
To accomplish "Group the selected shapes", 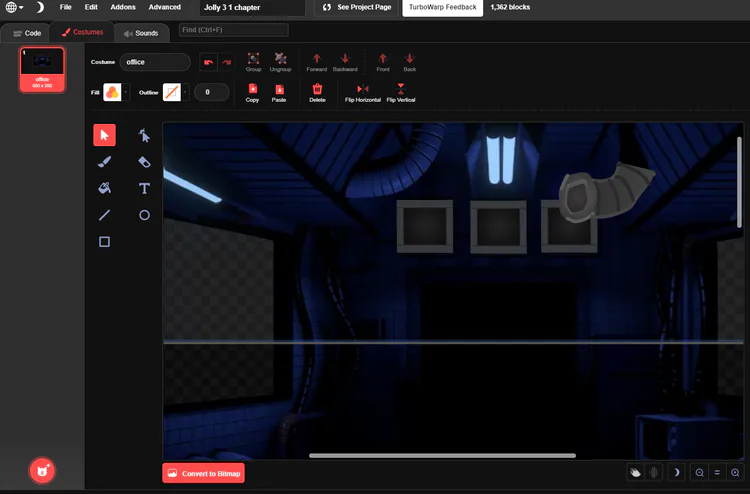I will [254, 62].
